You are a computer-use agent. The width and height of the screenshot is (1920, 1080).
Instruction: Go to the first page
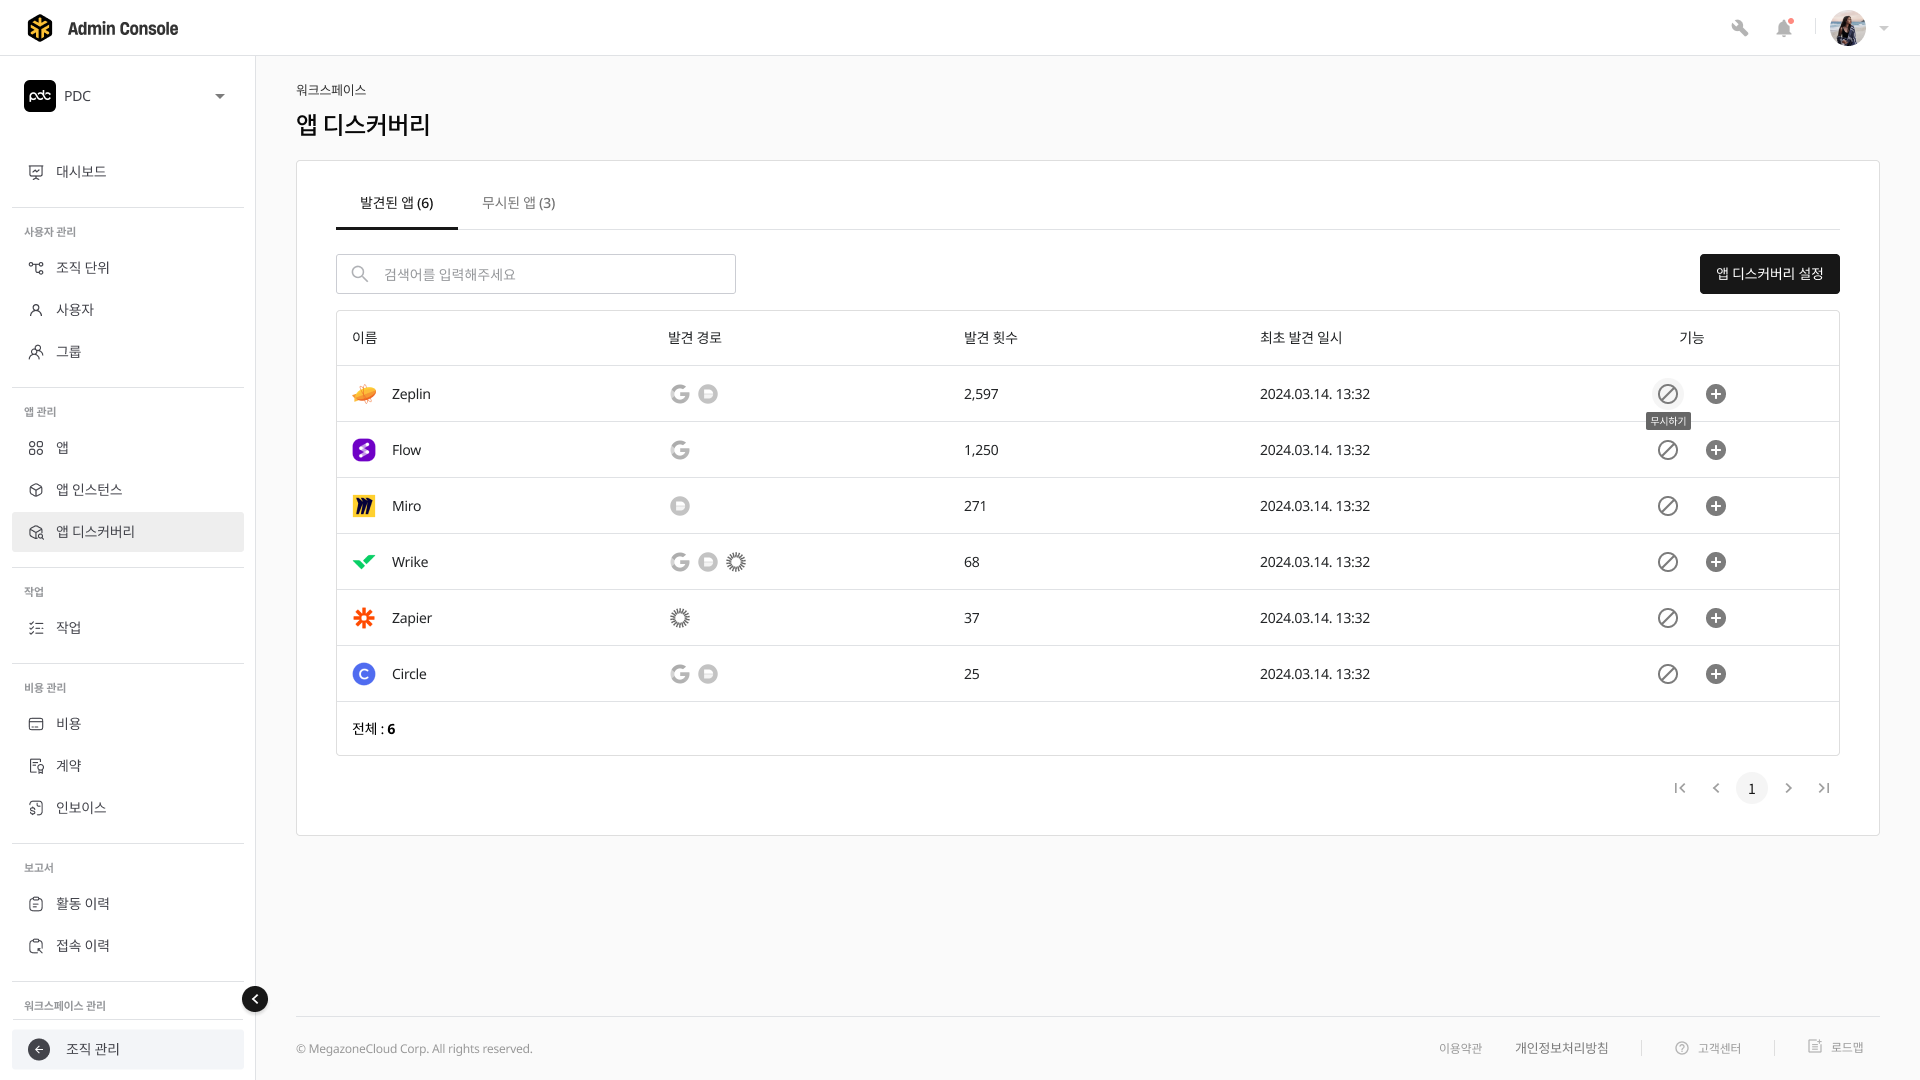(1680, 788)
